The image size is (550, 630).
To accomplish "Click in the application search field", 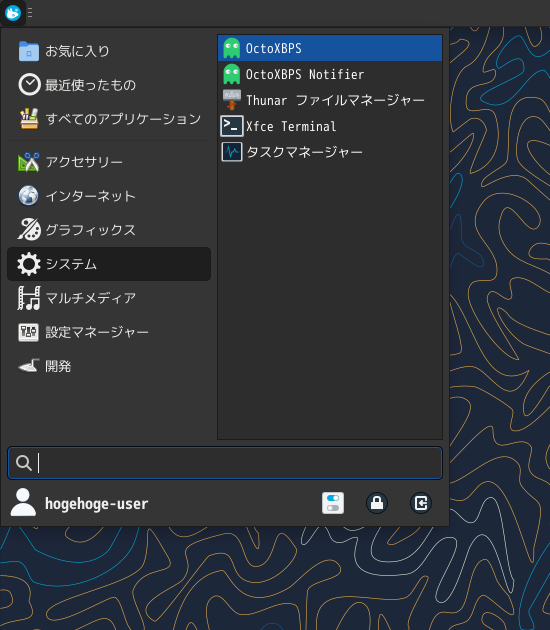I will [225, 463].
